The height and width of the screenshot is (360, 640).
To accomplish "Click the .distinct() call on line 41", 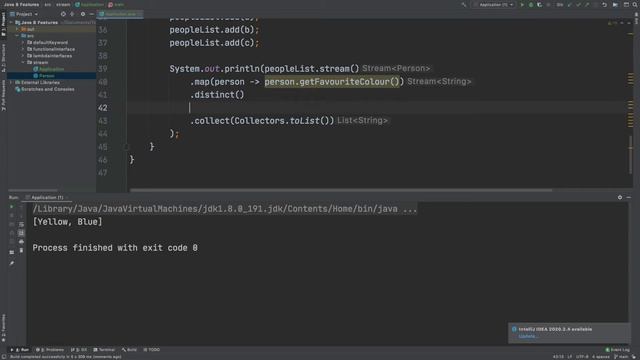I will point(217,95).
